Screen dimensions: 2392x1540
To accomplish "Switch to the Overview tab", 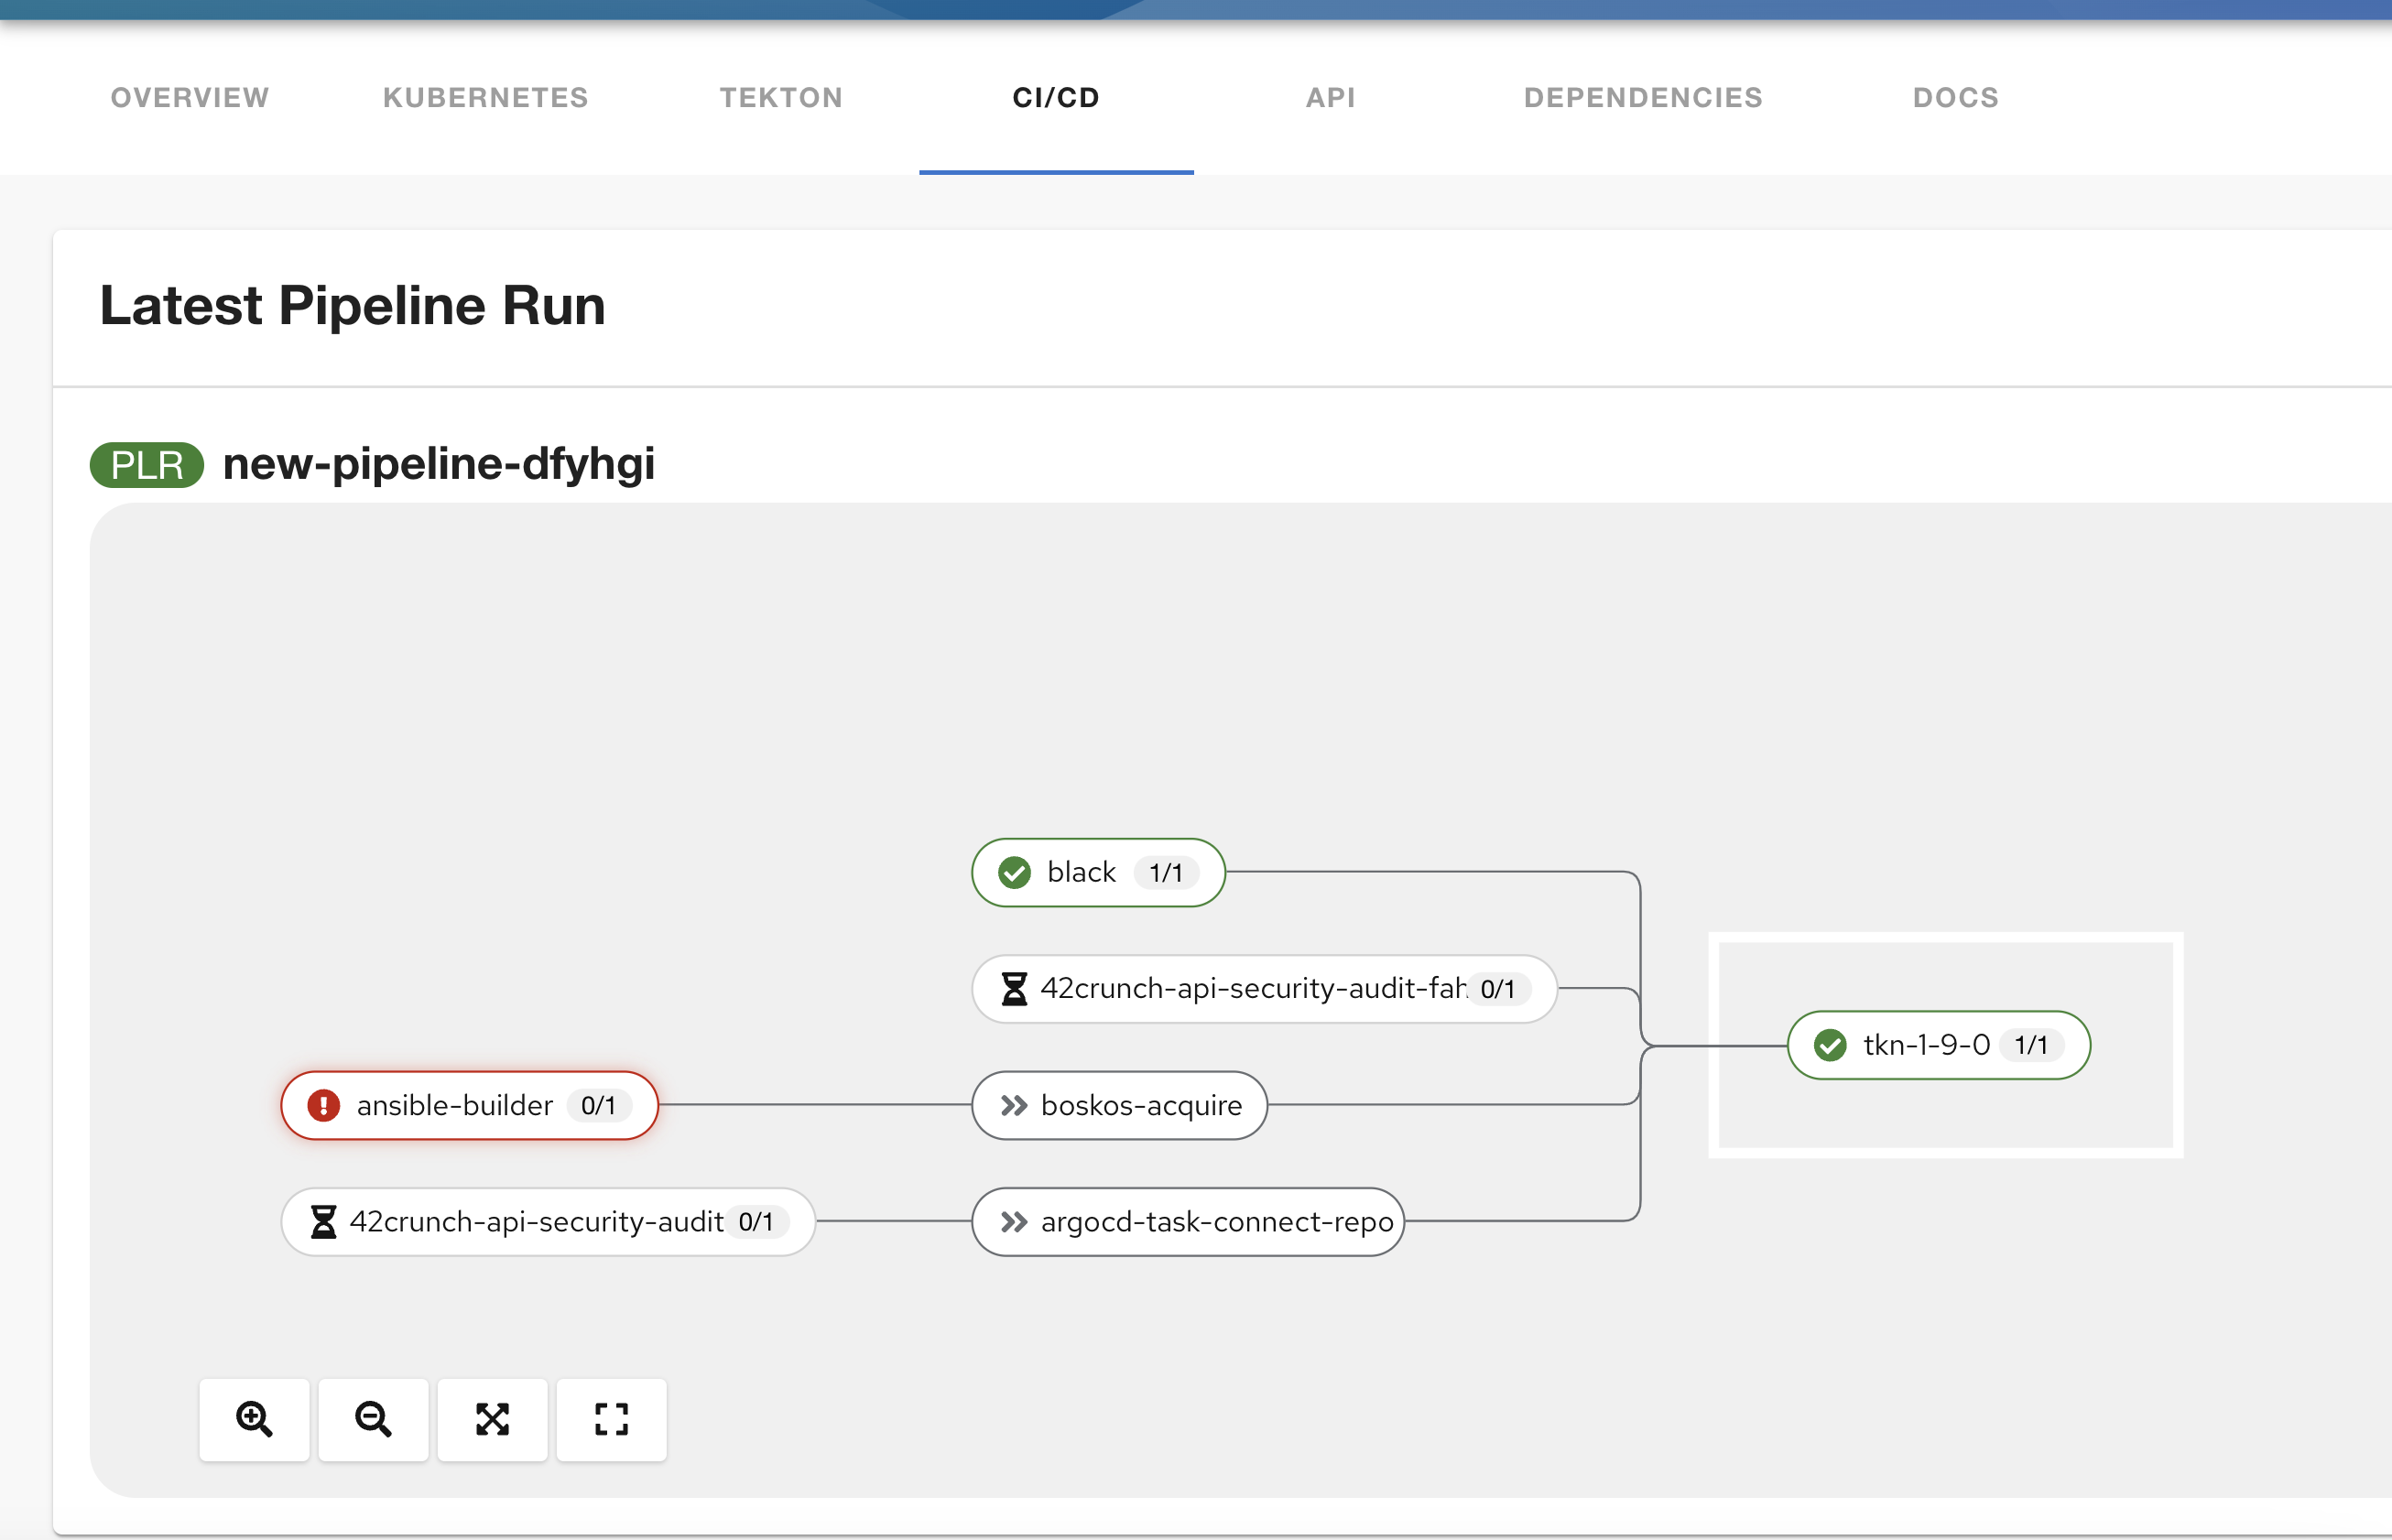I will pyautogui.click(x=189, y=97).
